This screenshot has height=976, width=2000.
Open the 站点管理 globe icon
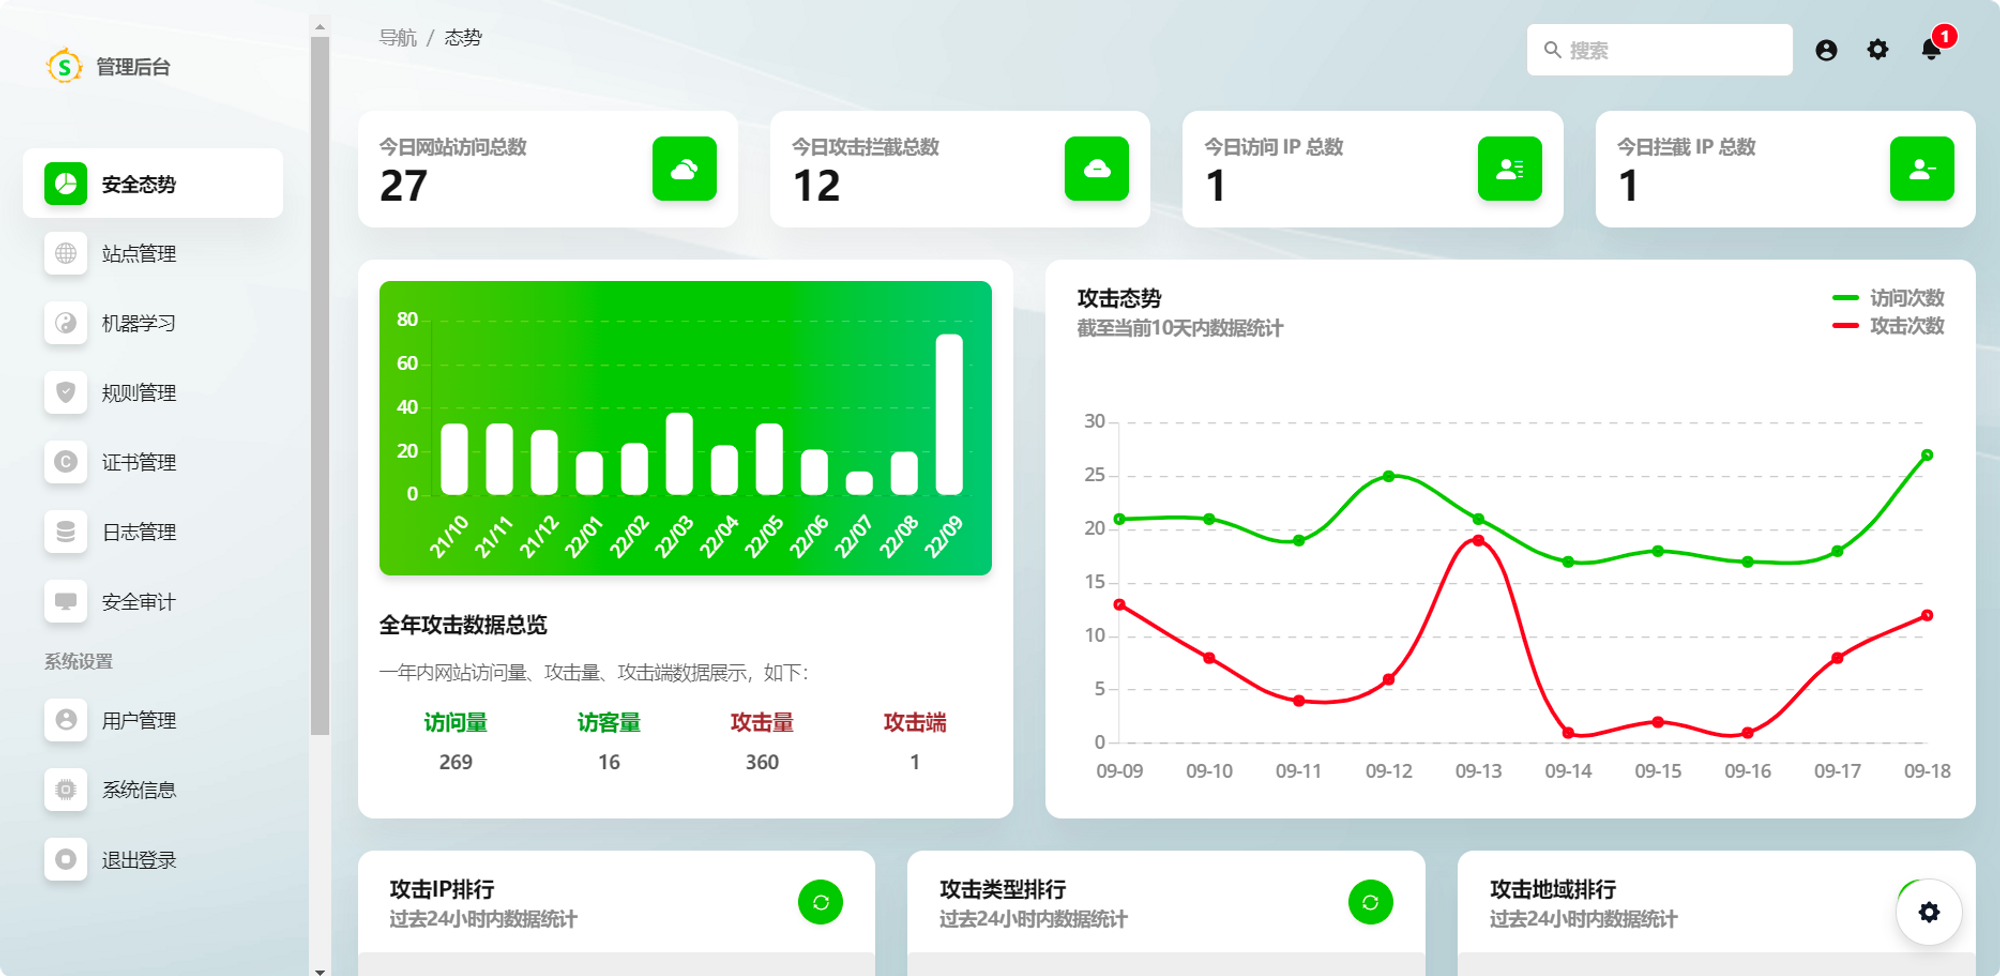[x=65, y=253]
